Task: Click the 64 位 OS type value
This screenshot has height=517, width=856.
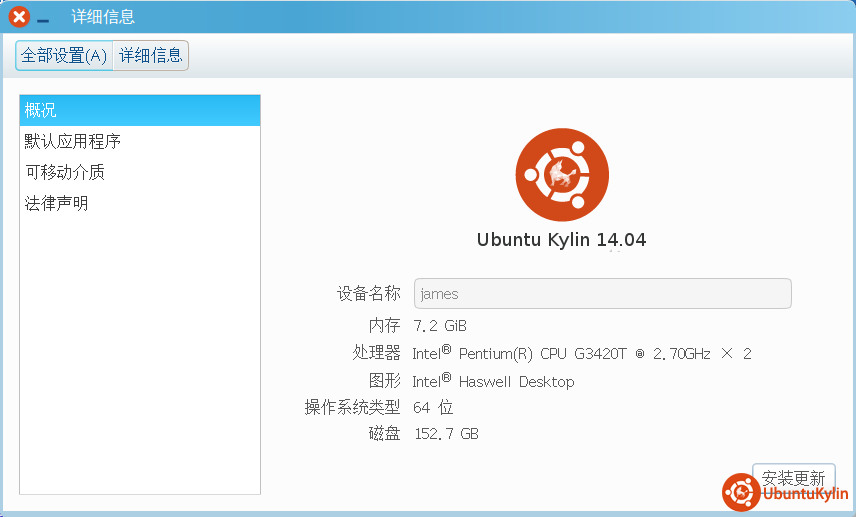Action: (433, 408)
